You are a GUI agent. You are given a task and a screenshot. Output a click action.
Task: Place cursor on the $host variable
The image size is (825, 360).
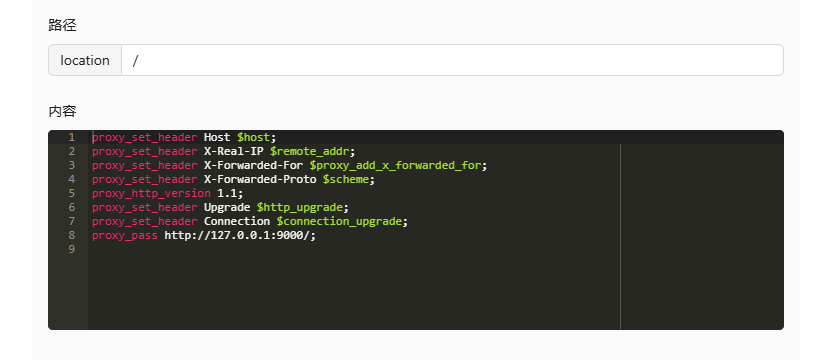pos(253,137)
